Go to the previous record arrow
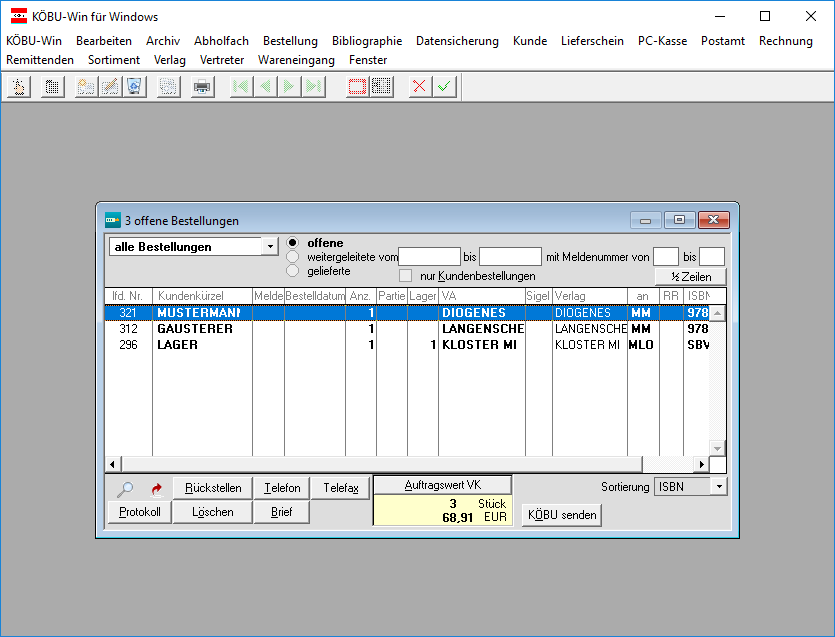Screen dimensions: 835x637 pos(265,86)
